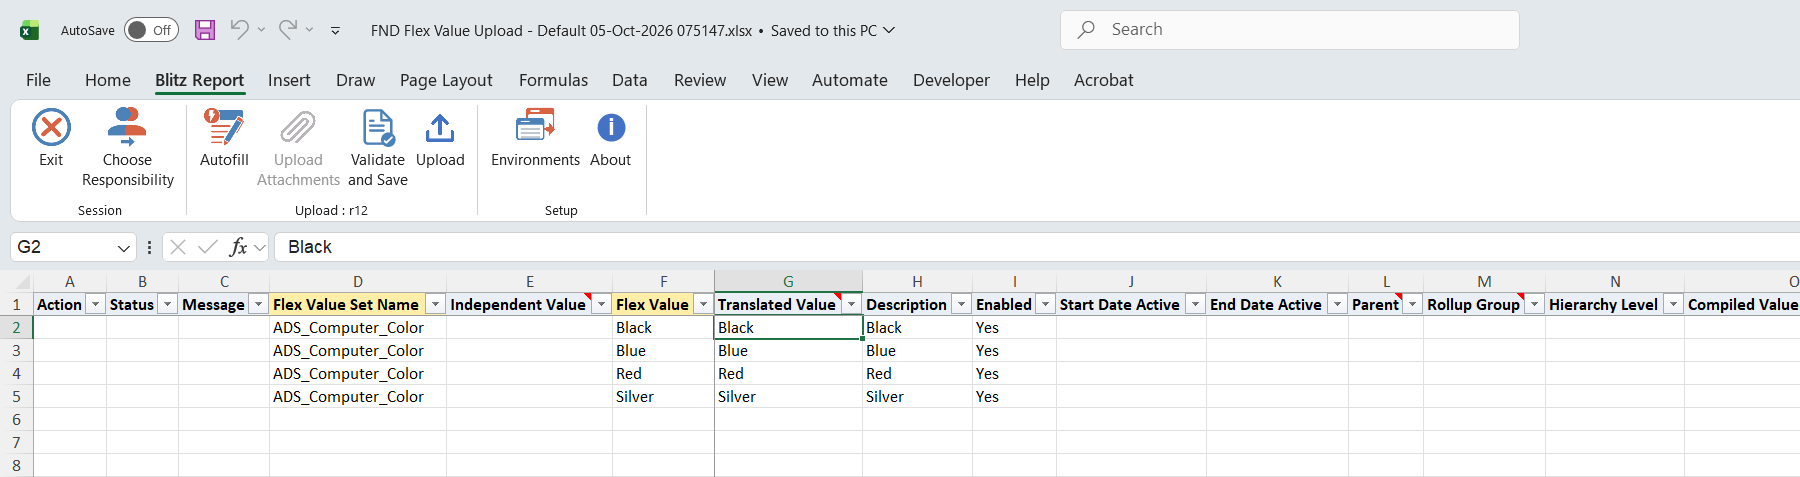Switch to the Formulas tab

(x=553, y=80)
